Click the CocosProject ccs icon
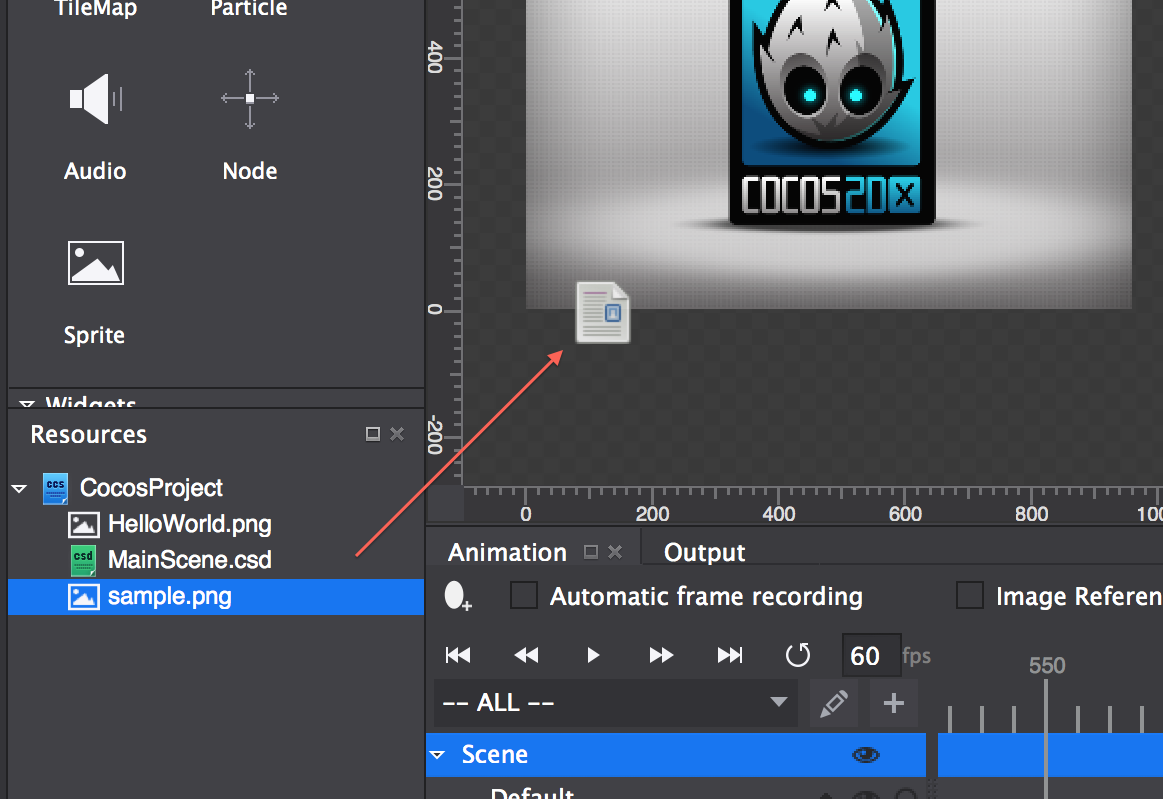This screenshot has width=1163, height=799. (x=56, y=488)
